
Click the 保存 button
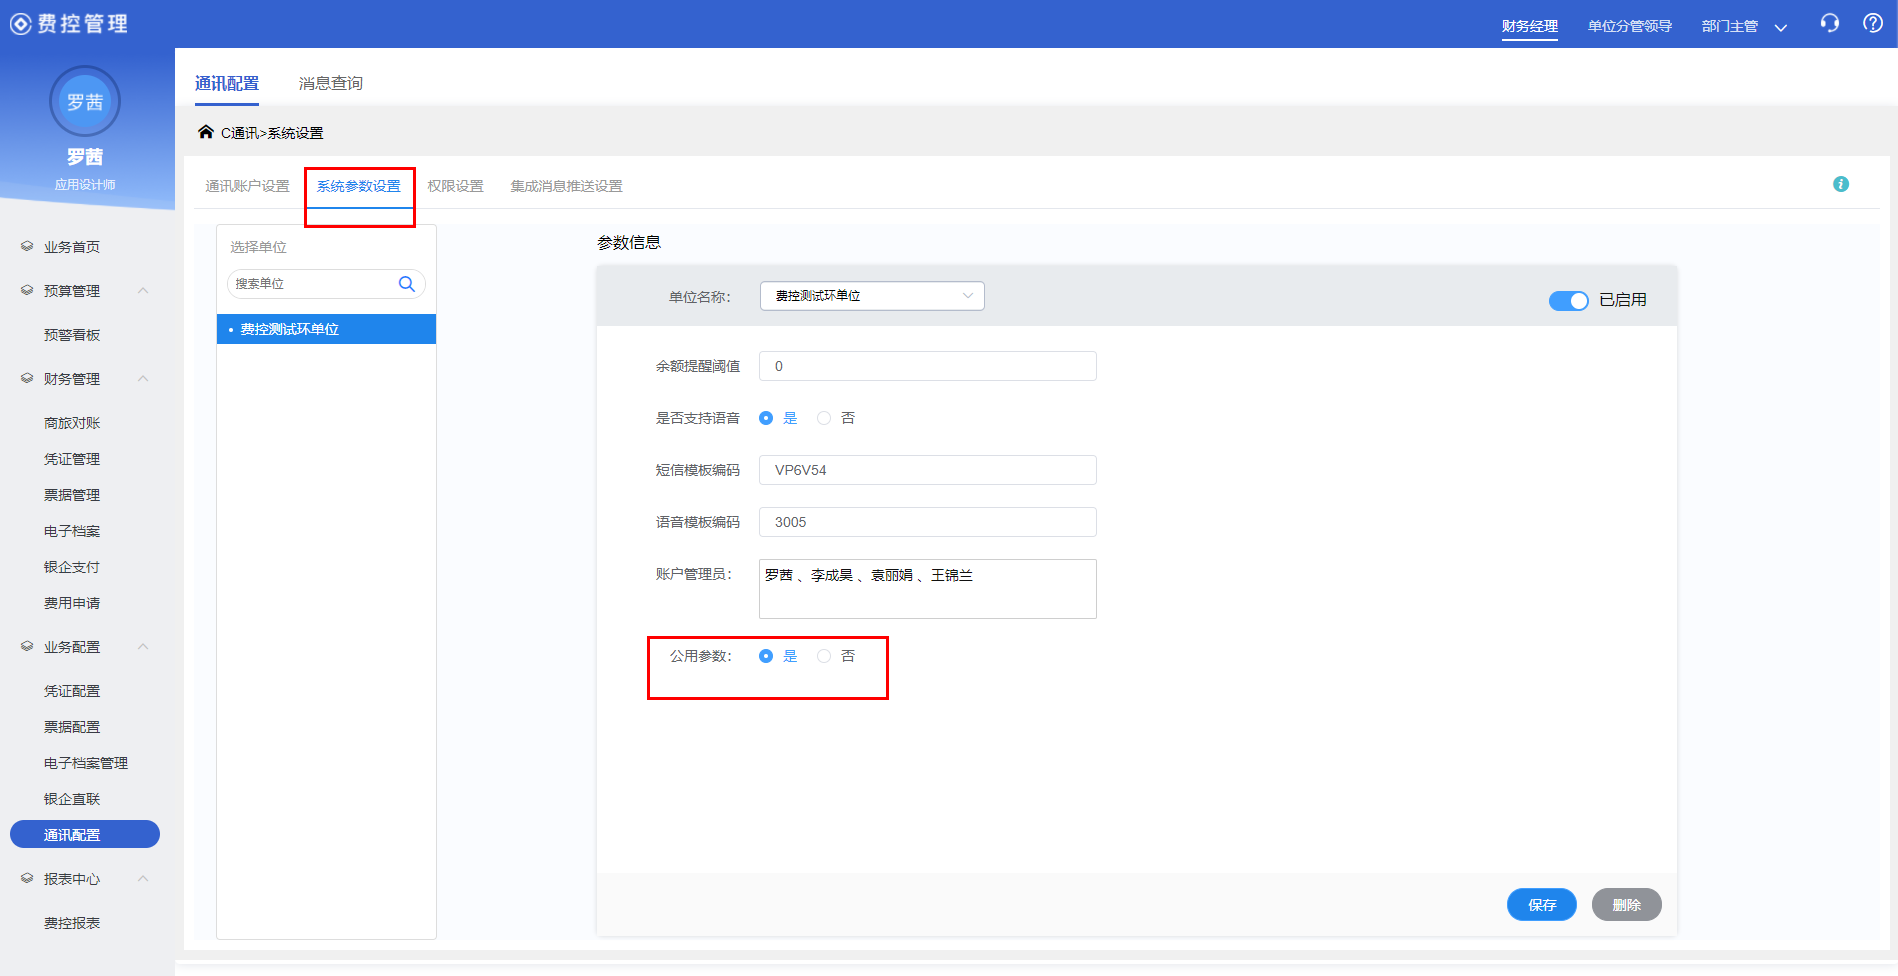pyautogui.click(x=1542, y=904)
